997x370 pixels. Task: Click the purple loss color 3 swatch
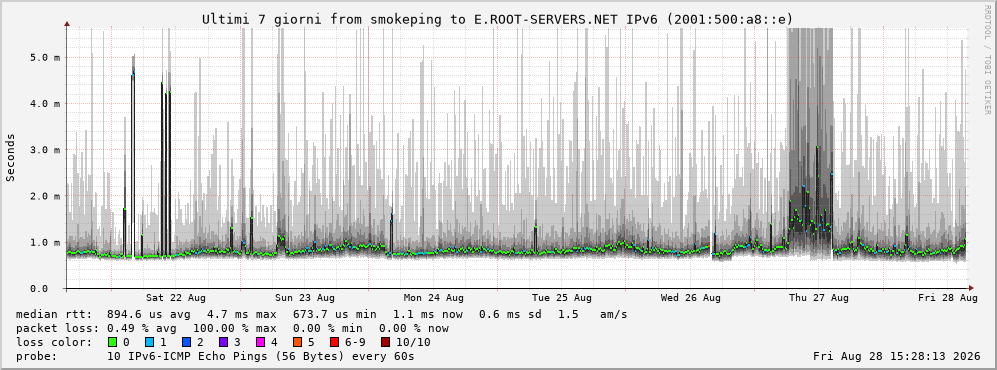(222, 342)
